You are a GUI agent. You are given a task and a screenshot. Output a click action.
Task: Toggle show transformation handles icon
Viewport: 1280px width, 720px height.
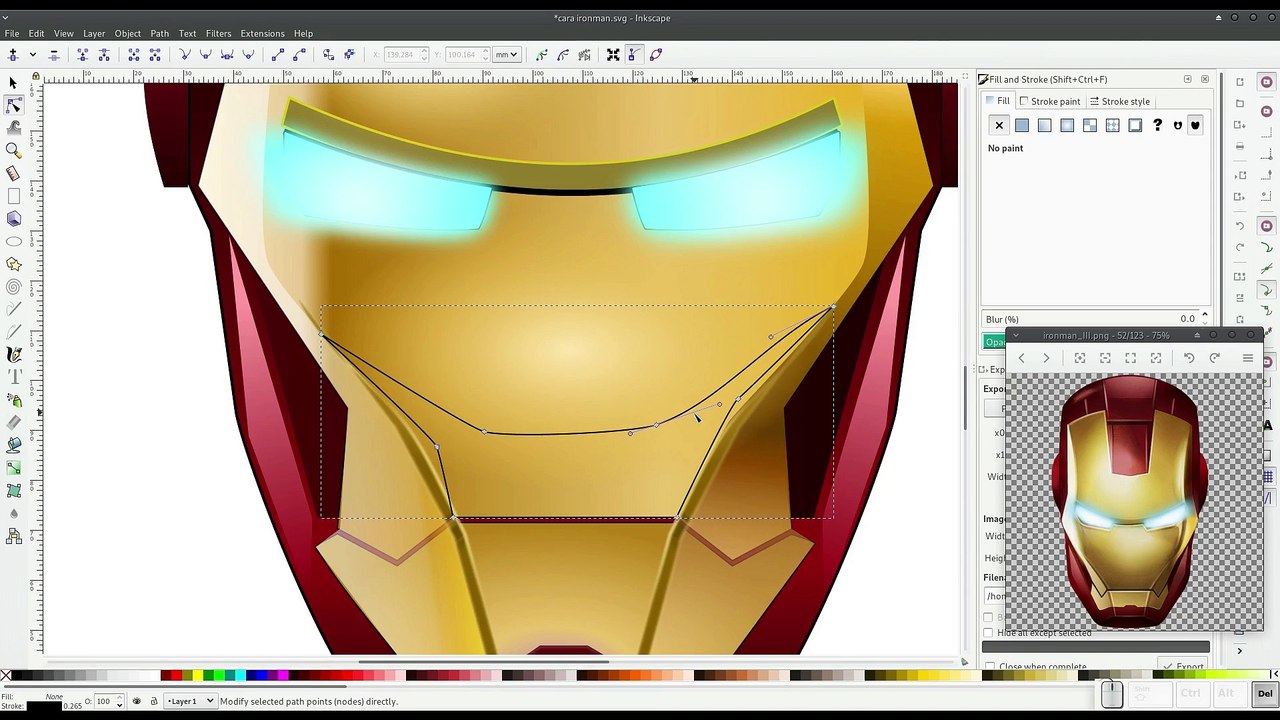(613, 54)
